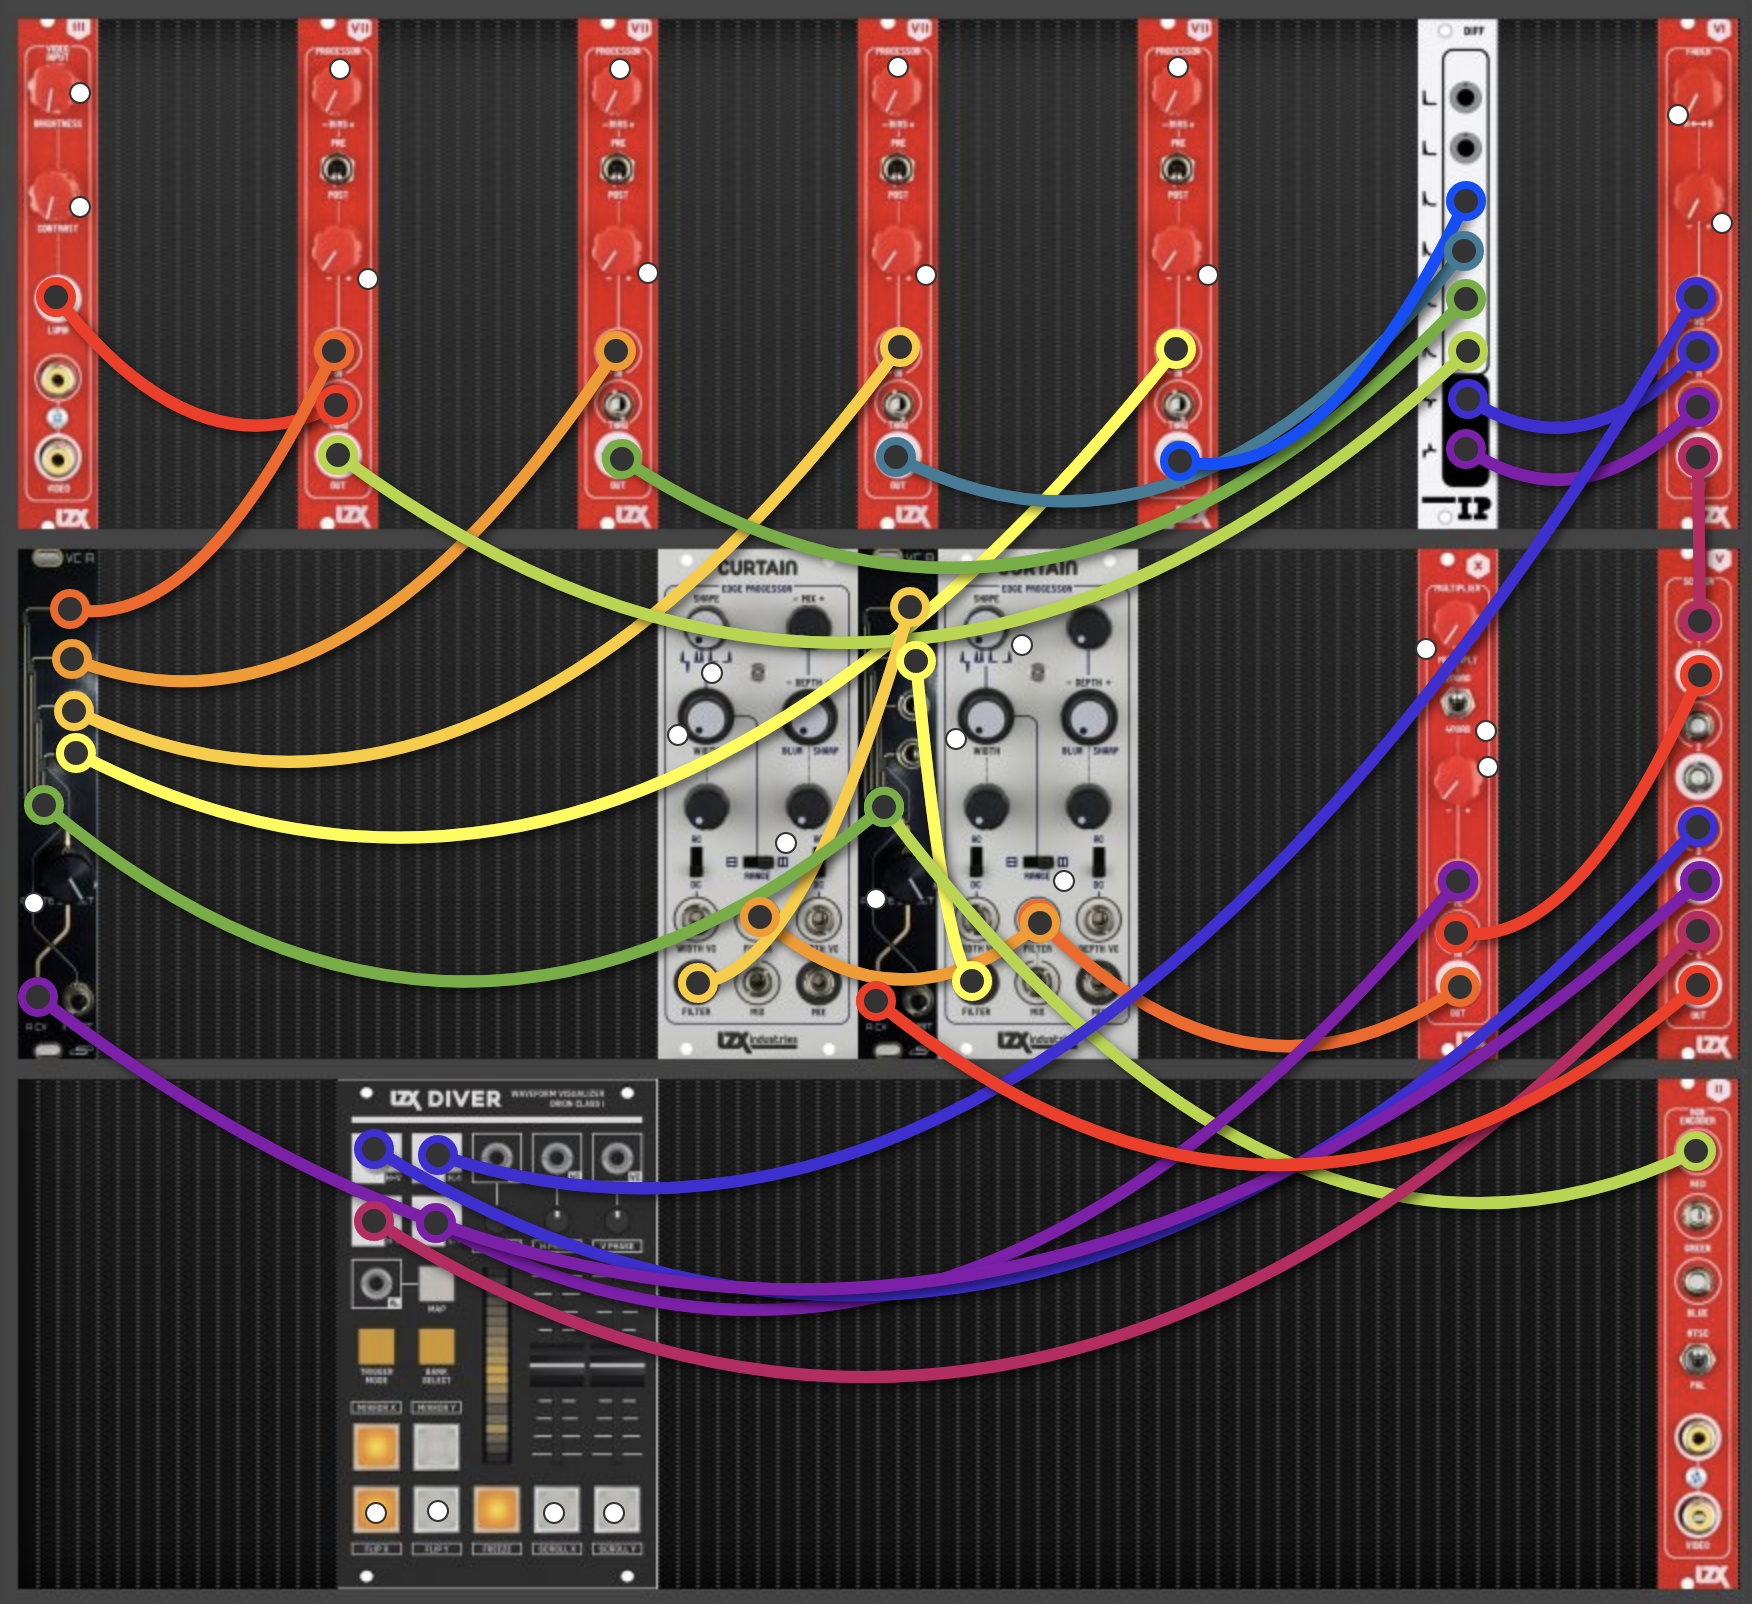Viewport: 1752px width, 1604px height.
Task: Click the Blur/Sharp knob on the left Curtain module
Action: click(x=808, y=718)
